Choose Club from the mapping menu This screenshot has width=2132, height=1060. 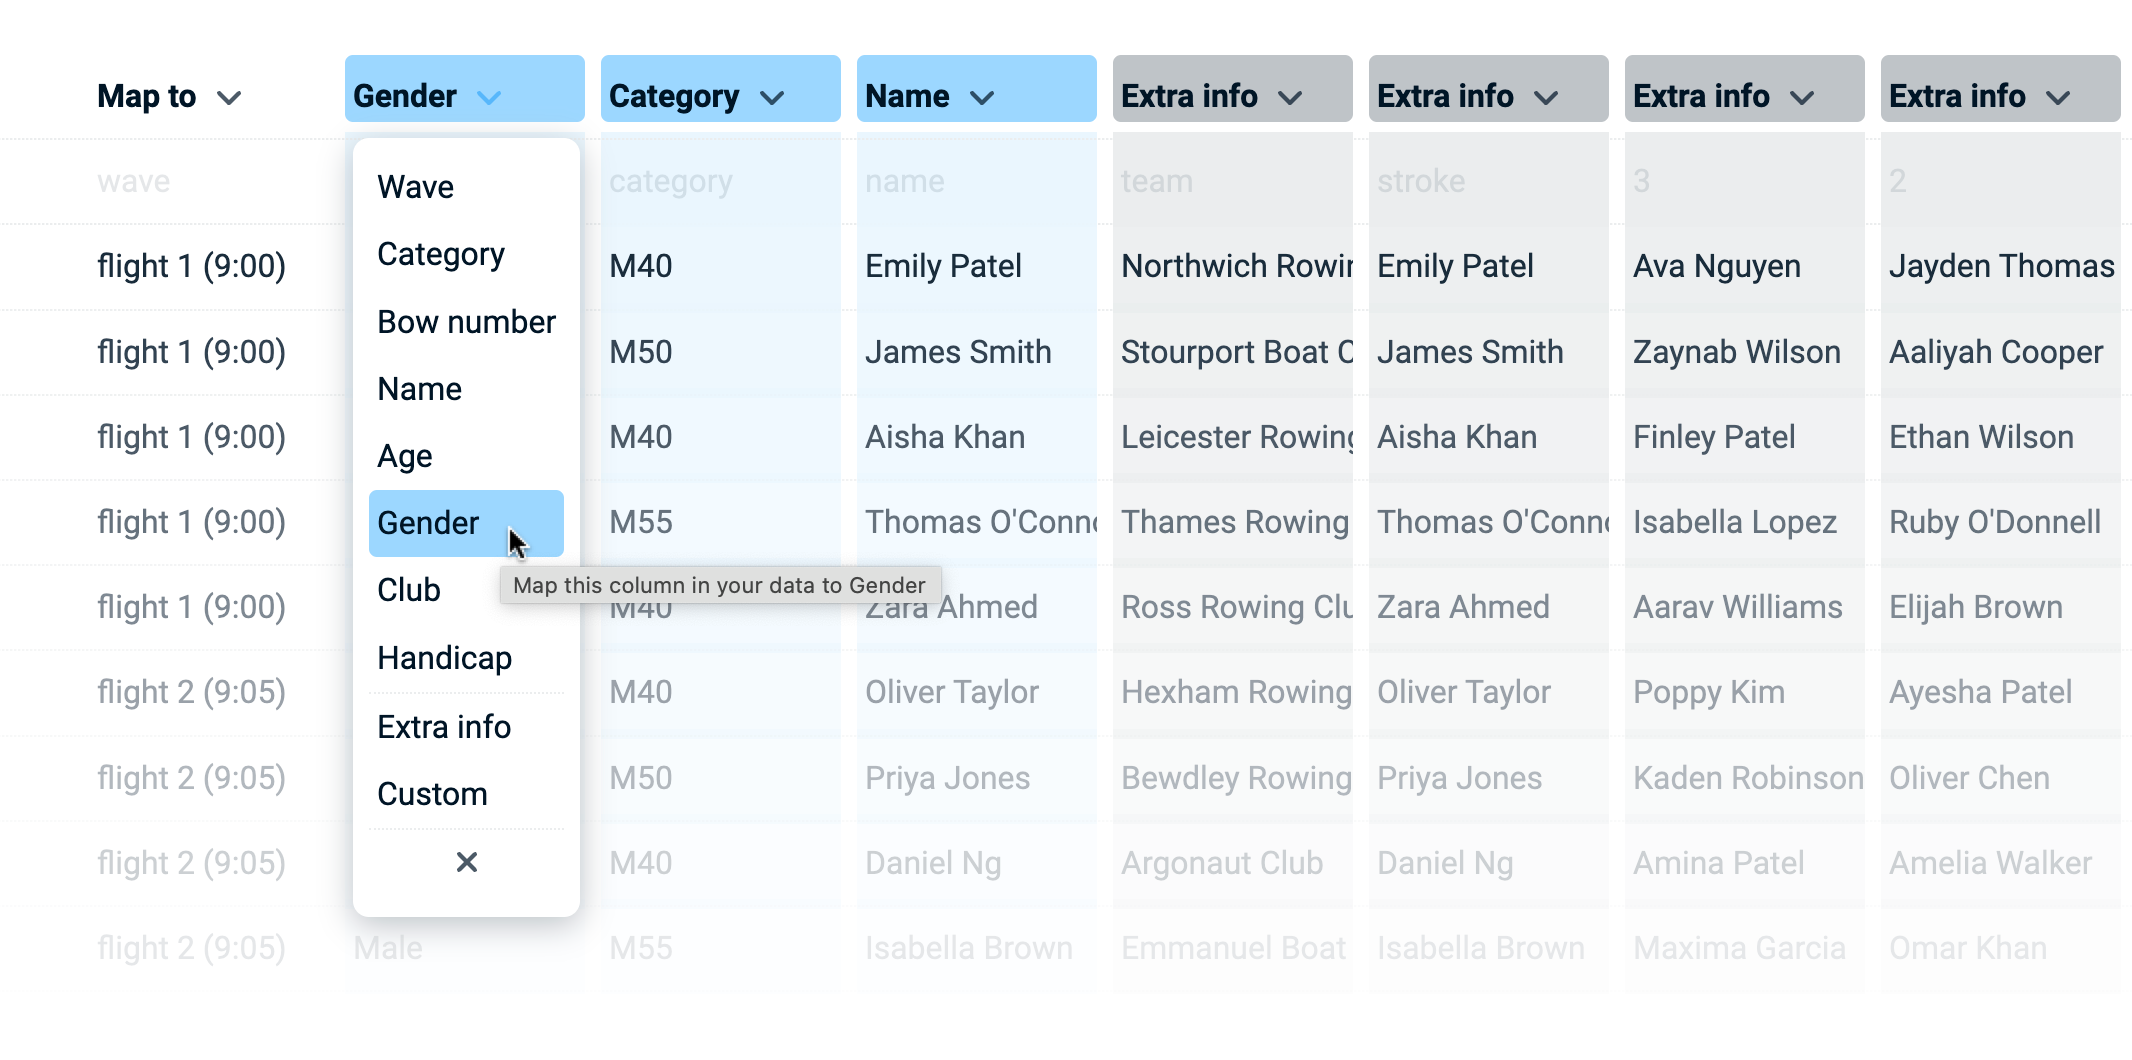(409, 590)
